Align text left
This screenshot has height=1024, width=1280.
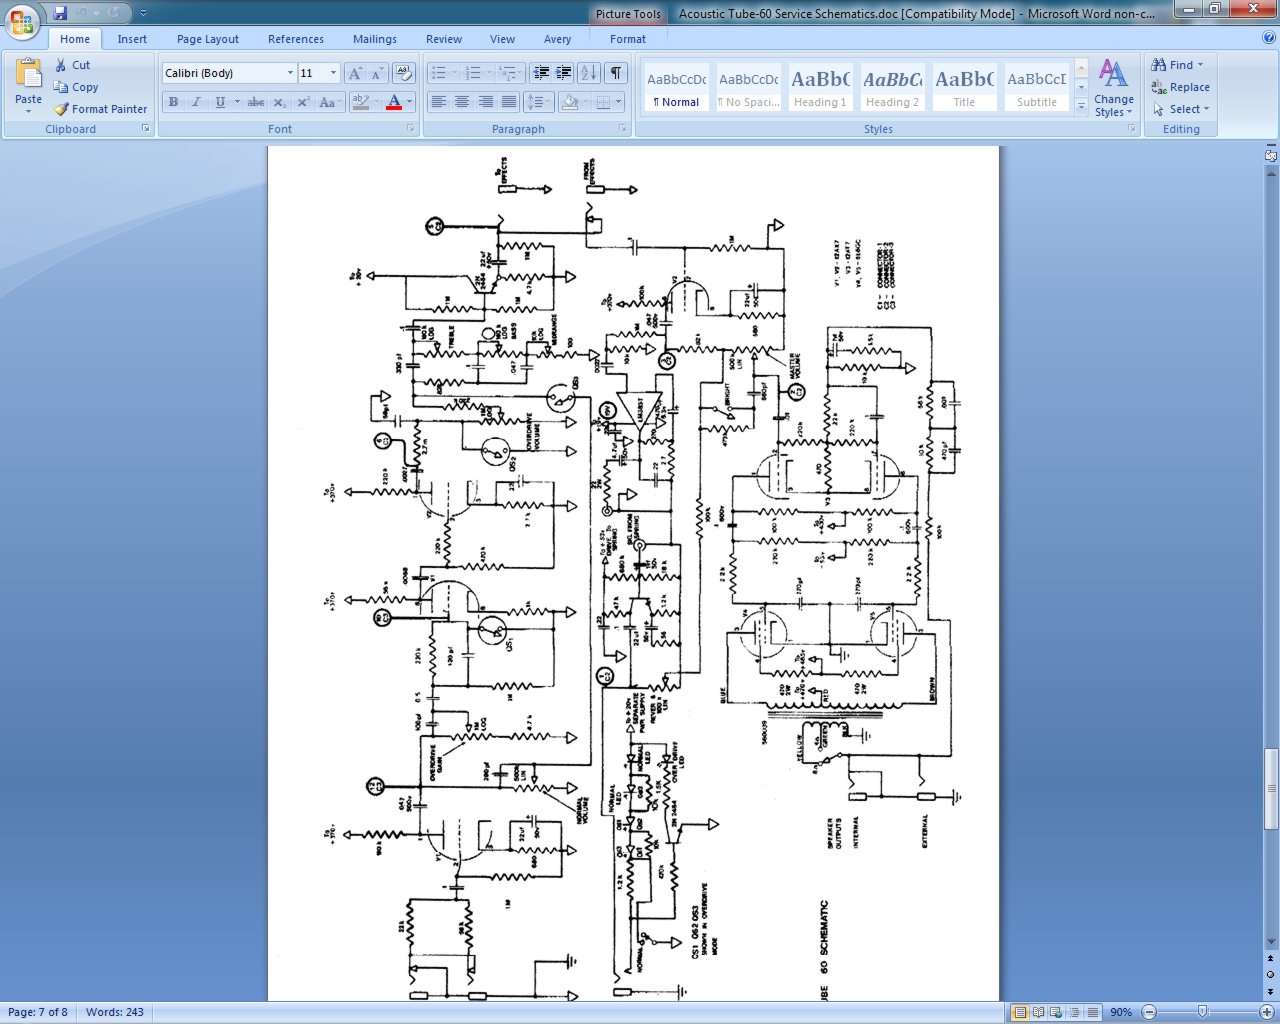click(438, 102)
